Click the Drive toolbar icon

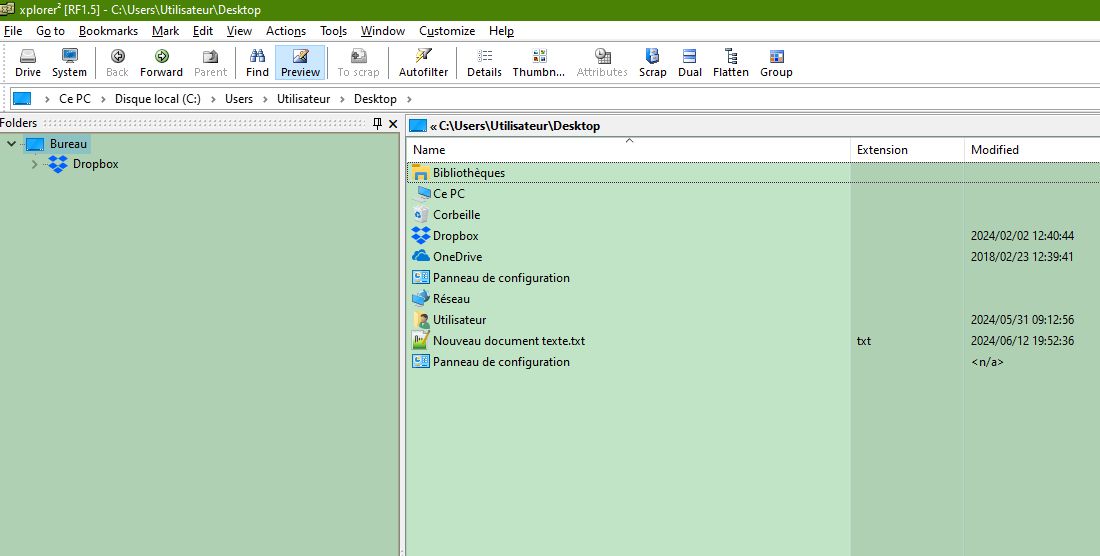[x=28, y=62]
